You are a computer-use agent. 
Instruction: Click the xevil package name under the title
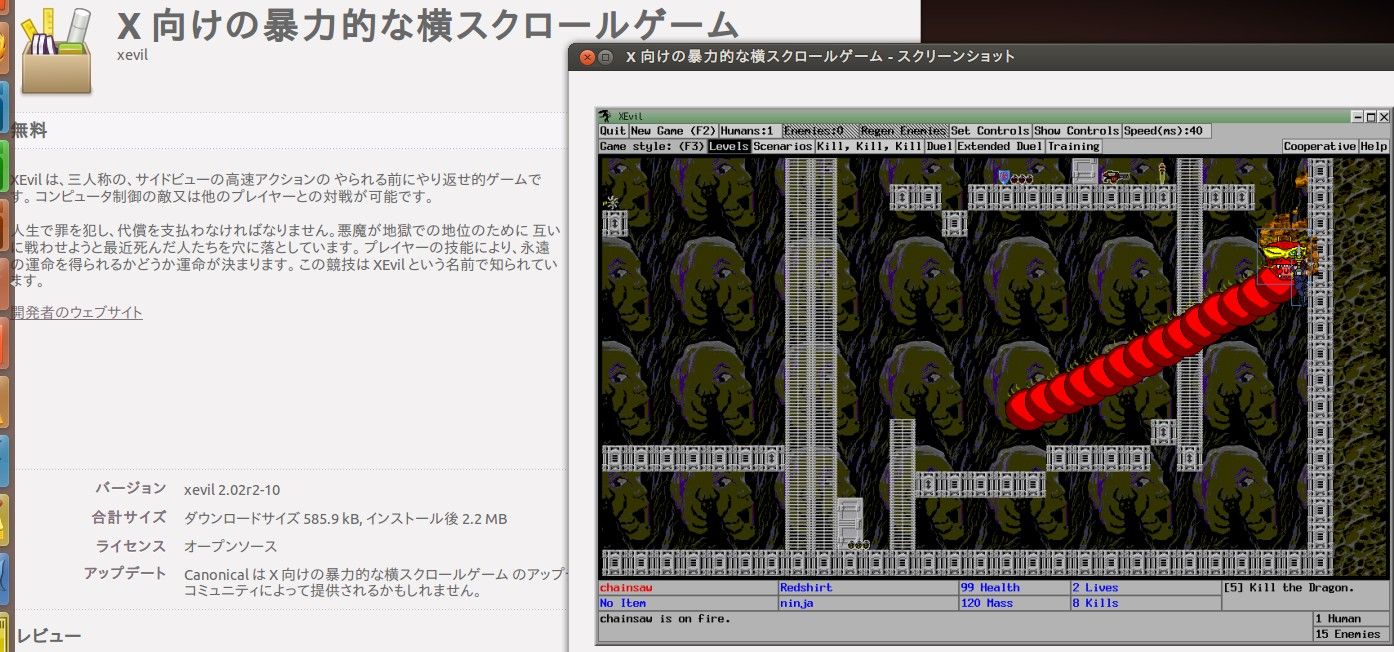coord(132,55)
